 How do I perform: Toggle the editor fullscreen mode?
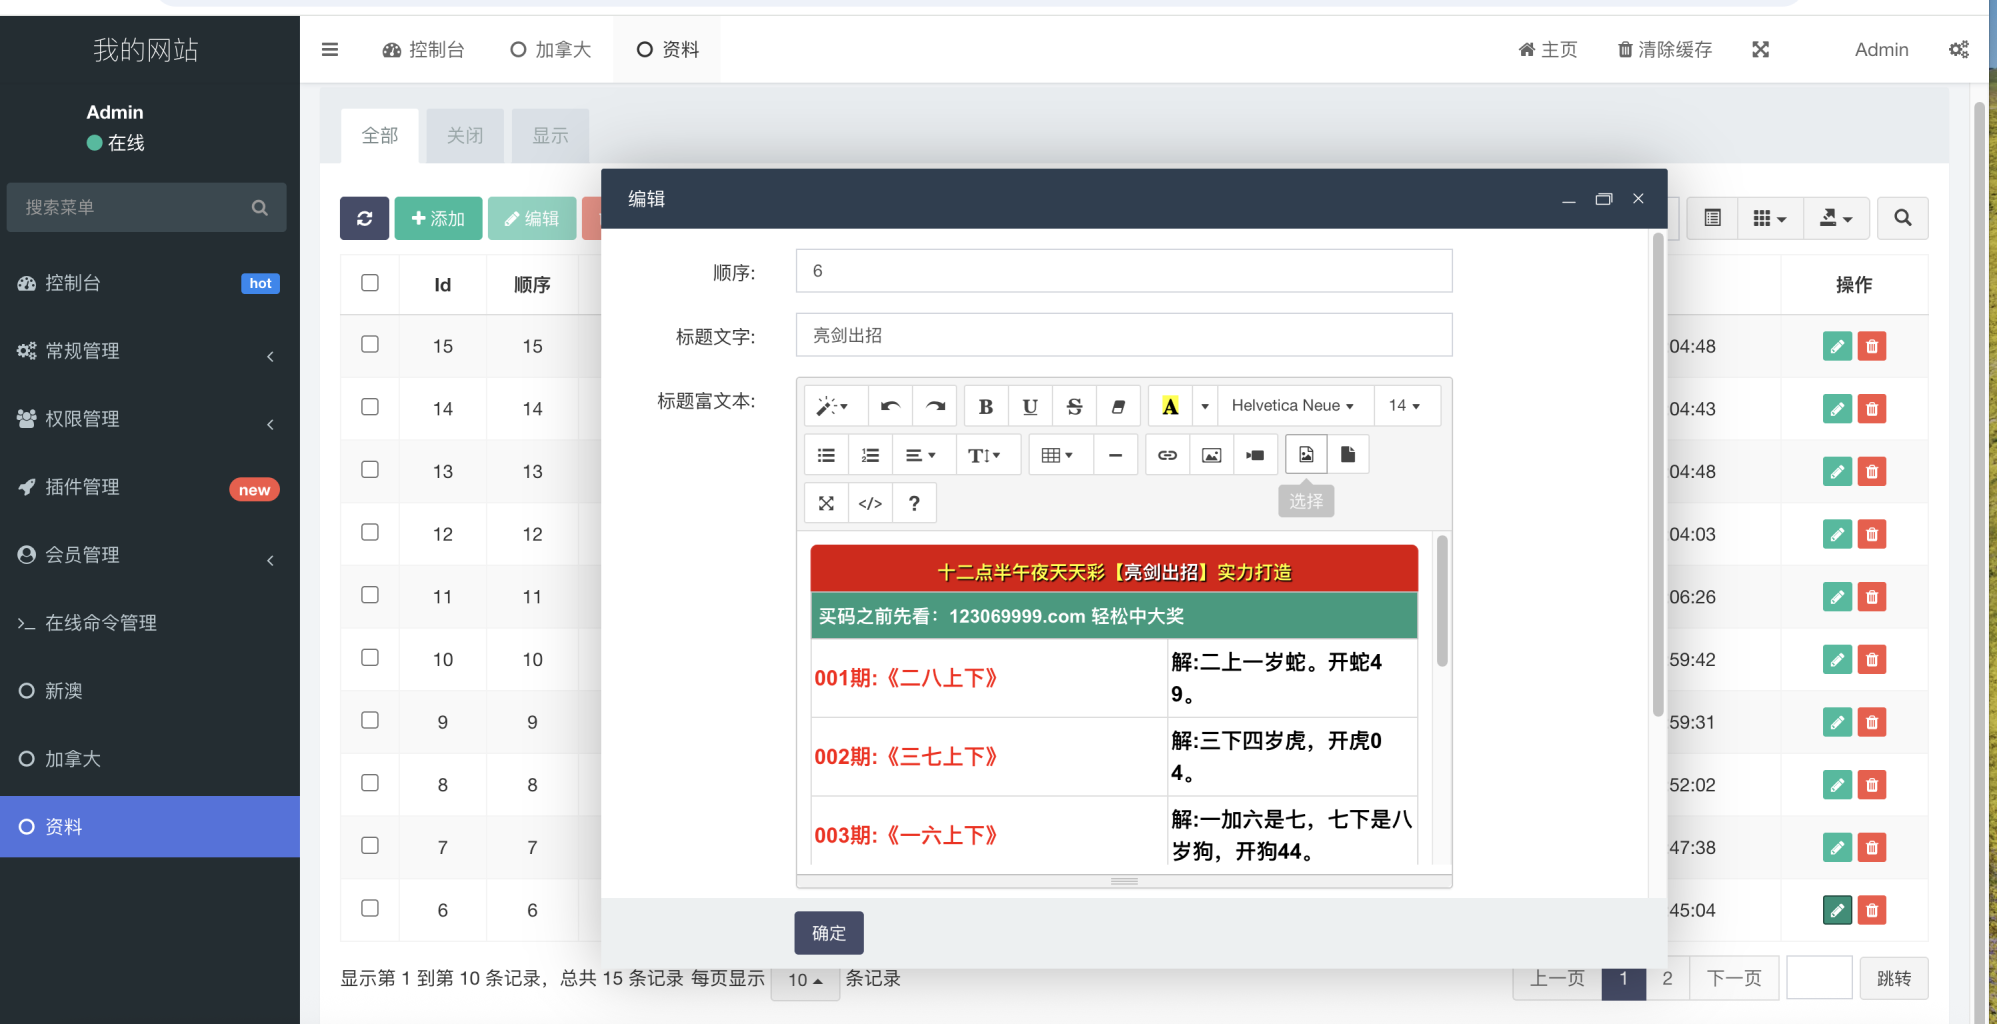point(825,502)
